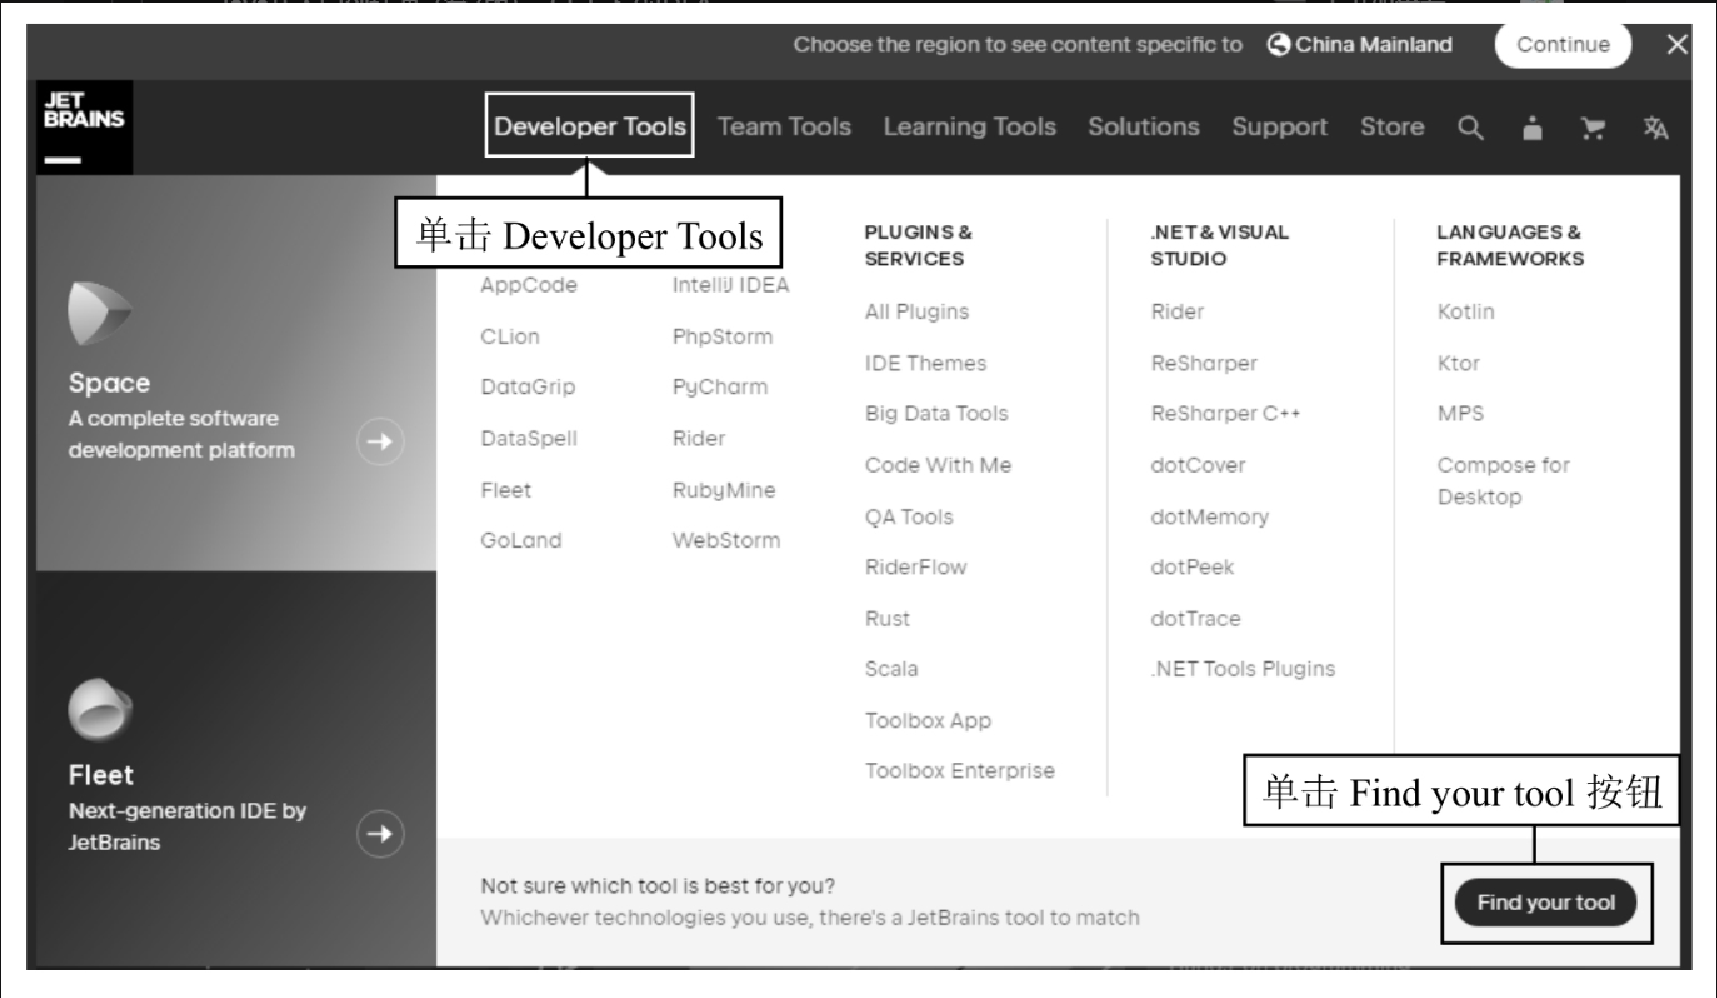Open the .NET Tools Plugins link

(x=1243, y=668)
